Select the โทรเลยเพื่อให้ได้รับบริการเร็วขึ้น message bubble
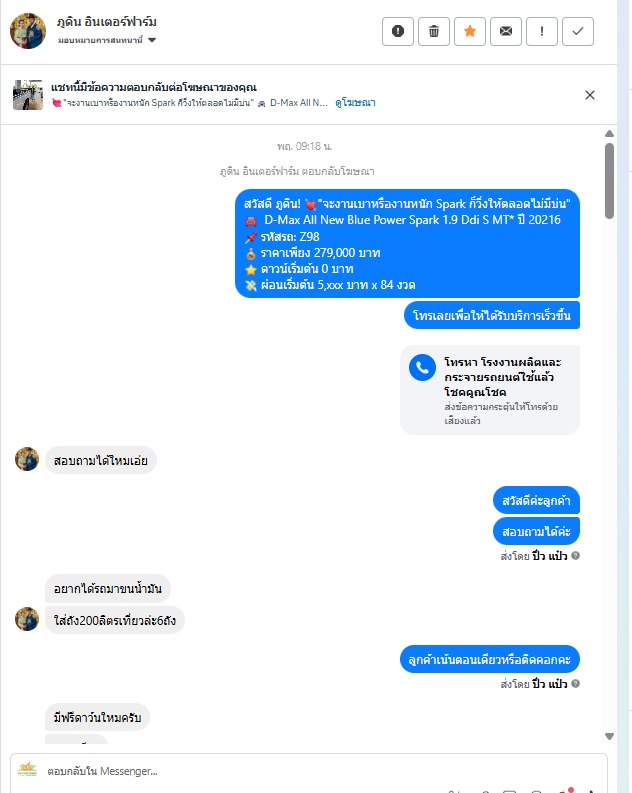 (492, 315)
